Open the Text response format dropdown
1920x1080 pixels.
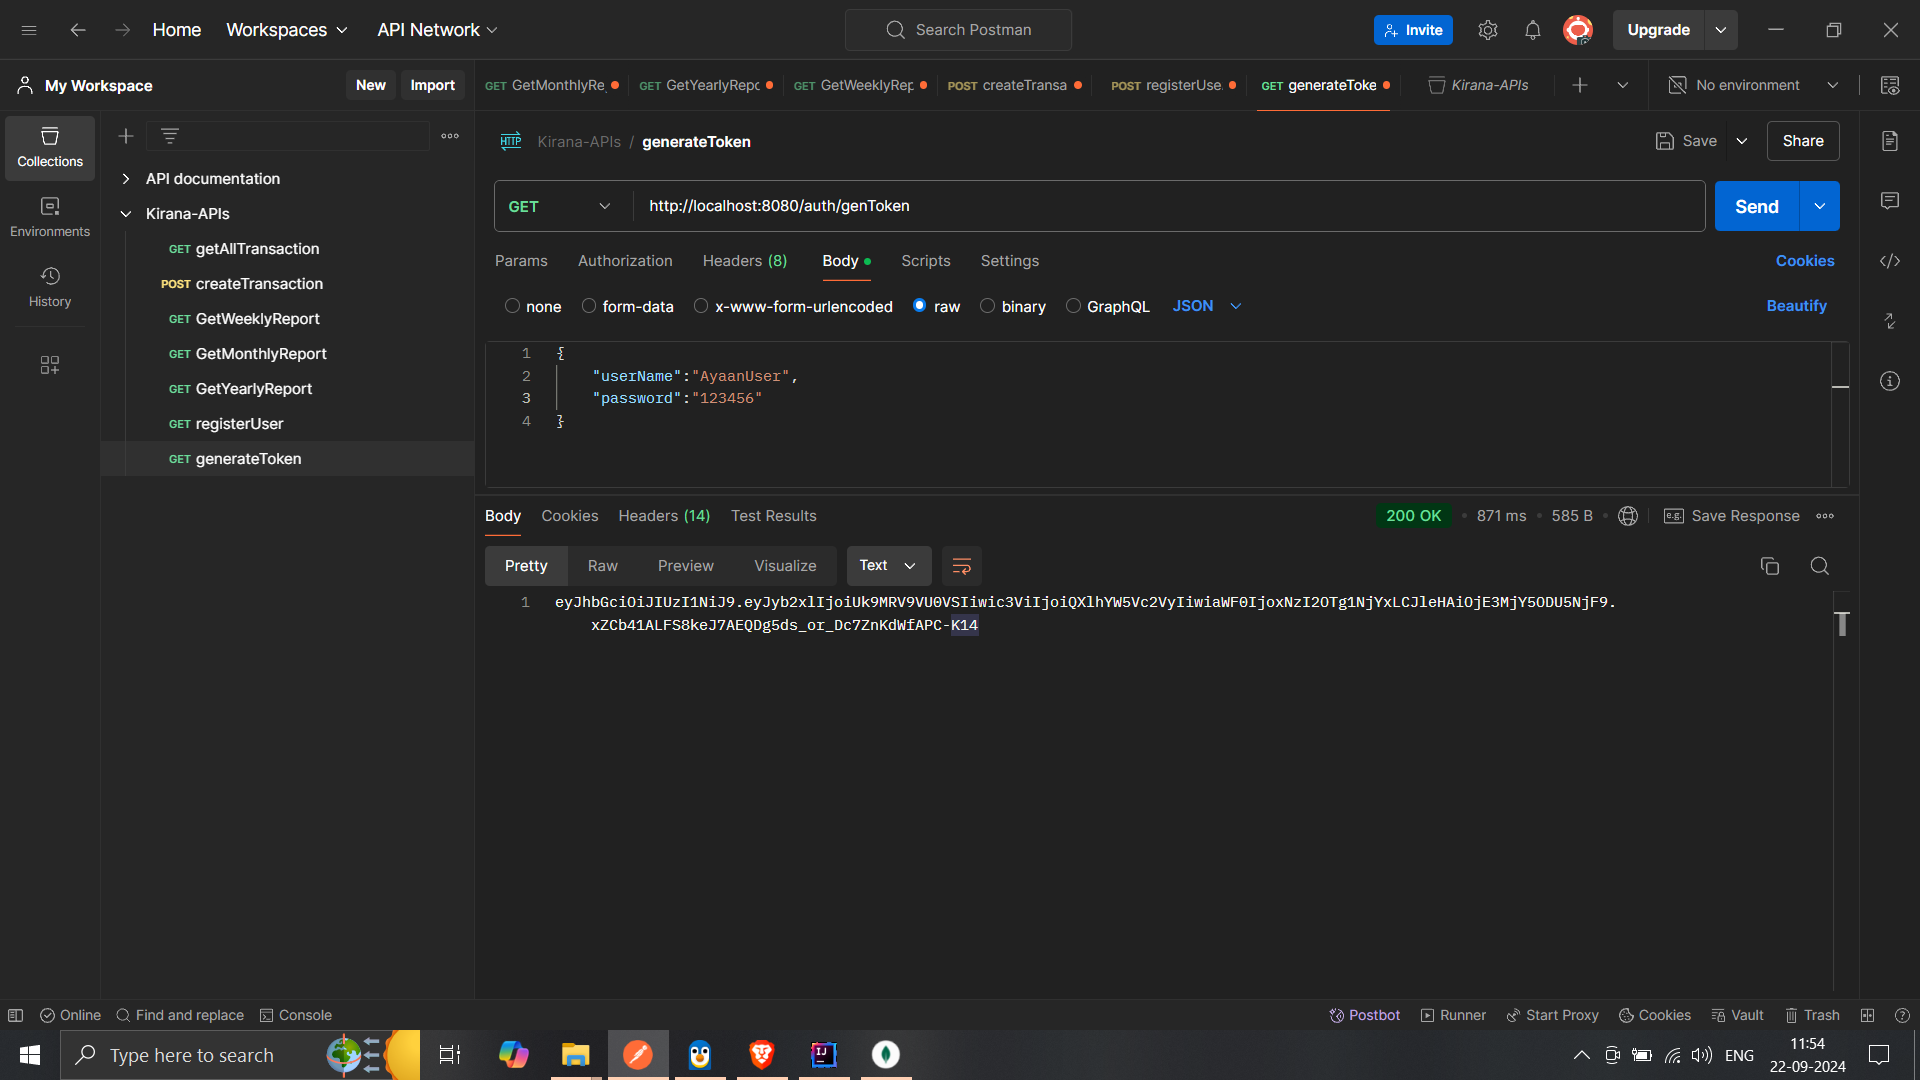pos(889,566)
